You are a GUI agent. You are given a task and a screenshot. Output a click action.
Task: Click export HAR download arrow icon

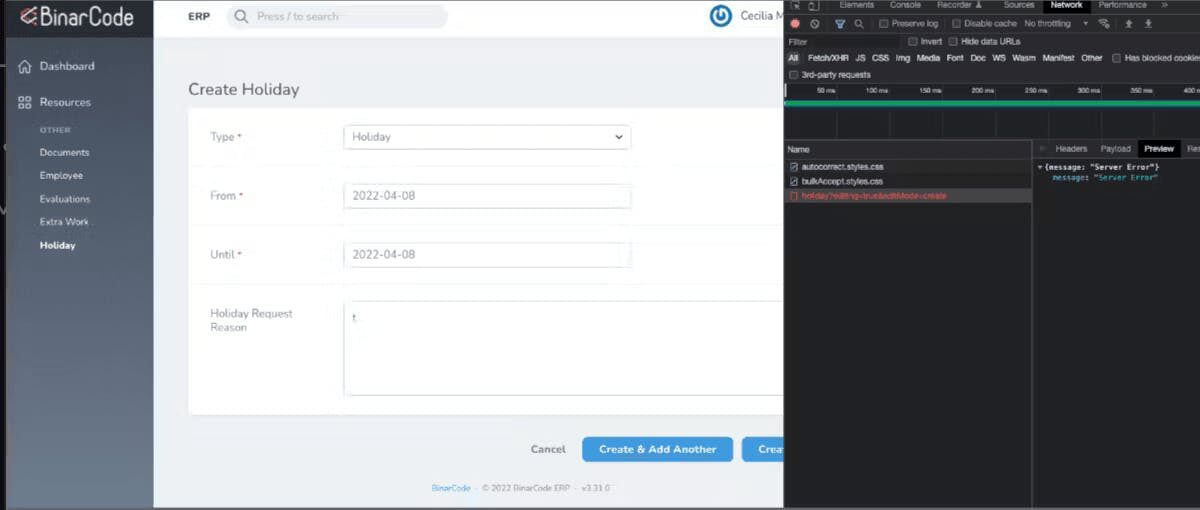point(1148,23)
